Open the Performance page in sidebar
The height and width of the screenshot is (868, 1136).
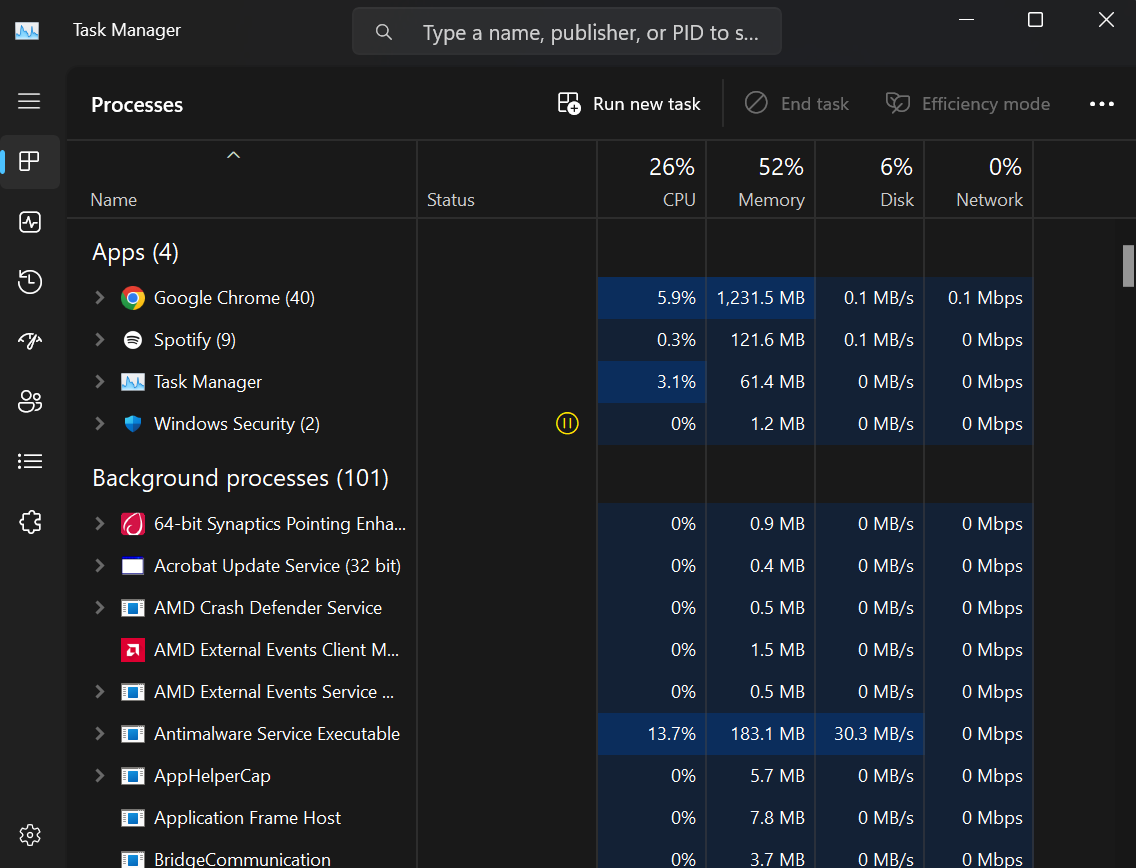pyautogui.click(x=30, y=222)
